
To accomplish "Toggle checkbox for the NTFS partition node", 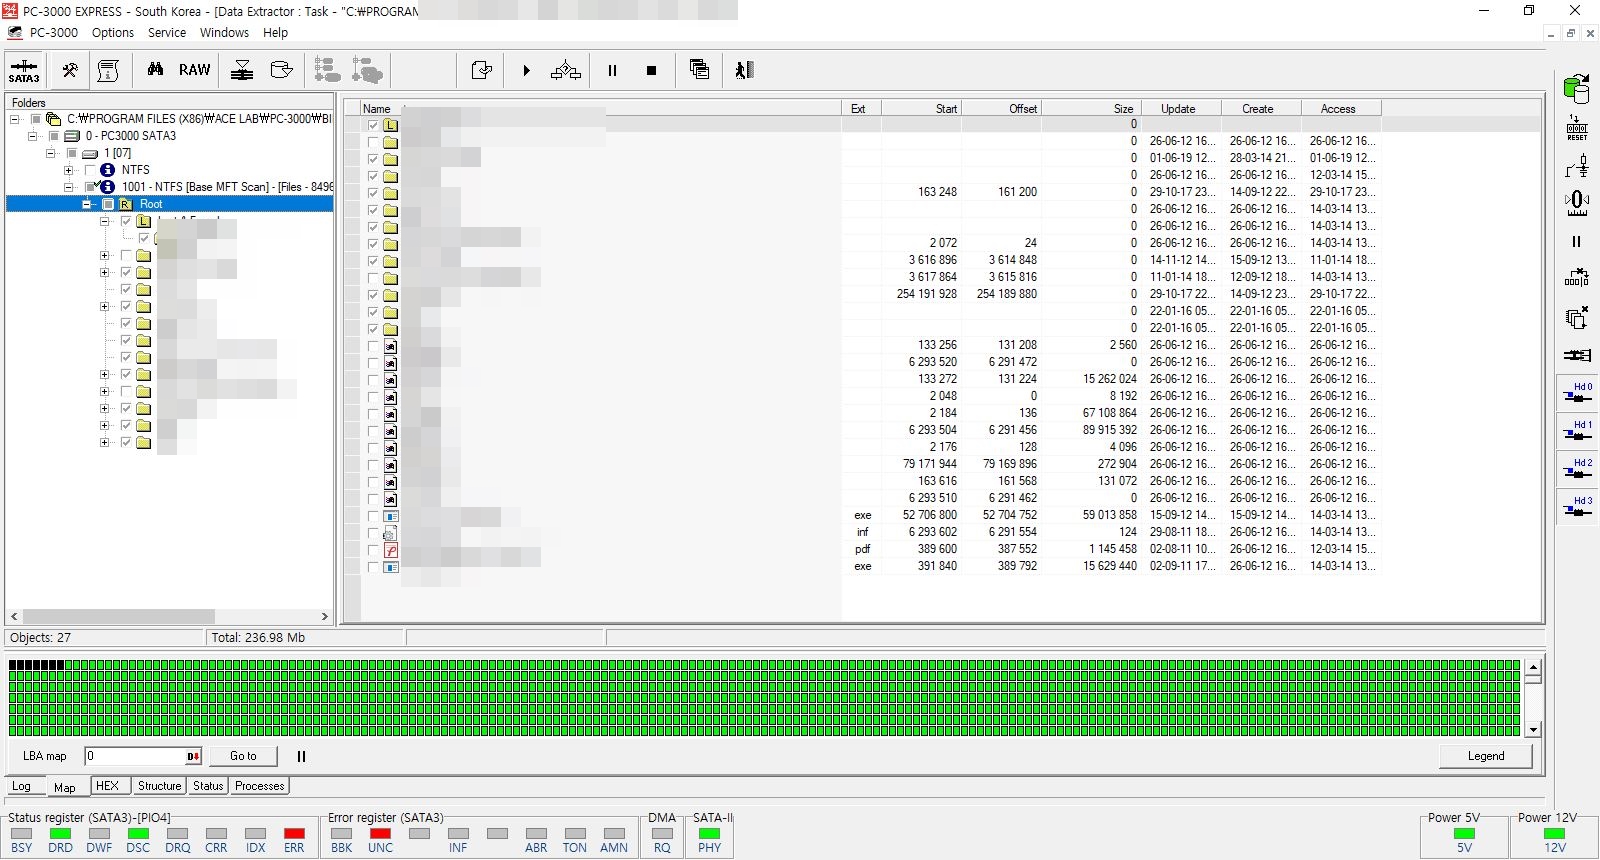I will coord(90,170).
